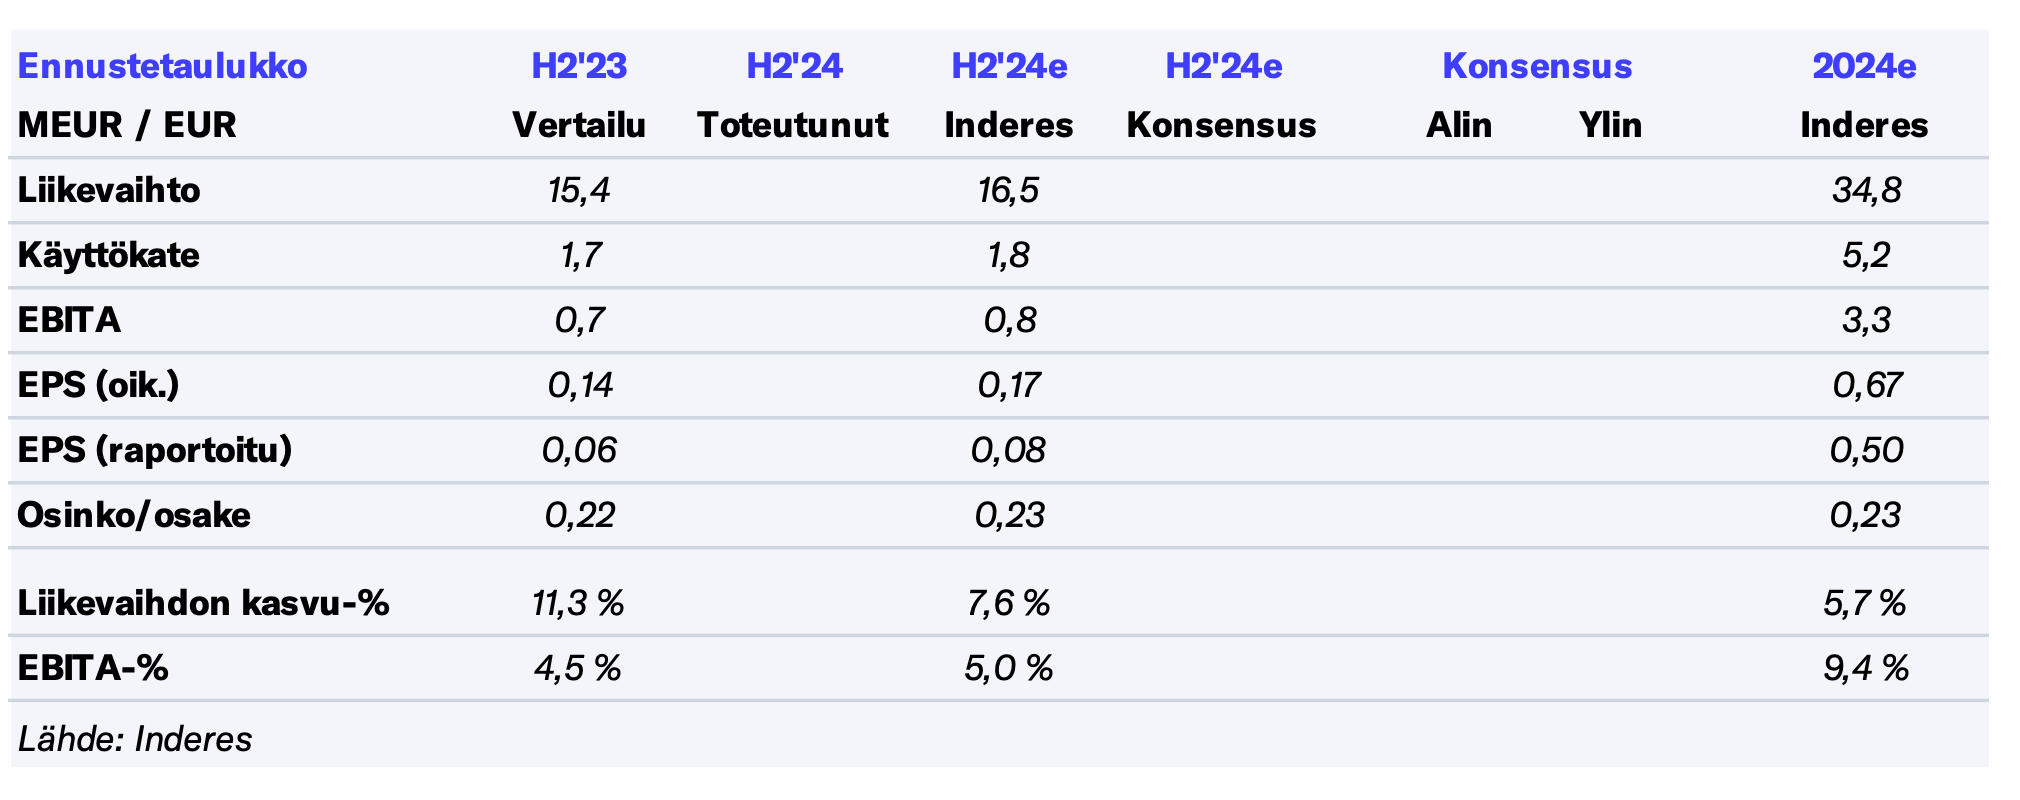Select the Osinko/osake row label
The image size is (2020, 800).
click(x=134, y=515)
